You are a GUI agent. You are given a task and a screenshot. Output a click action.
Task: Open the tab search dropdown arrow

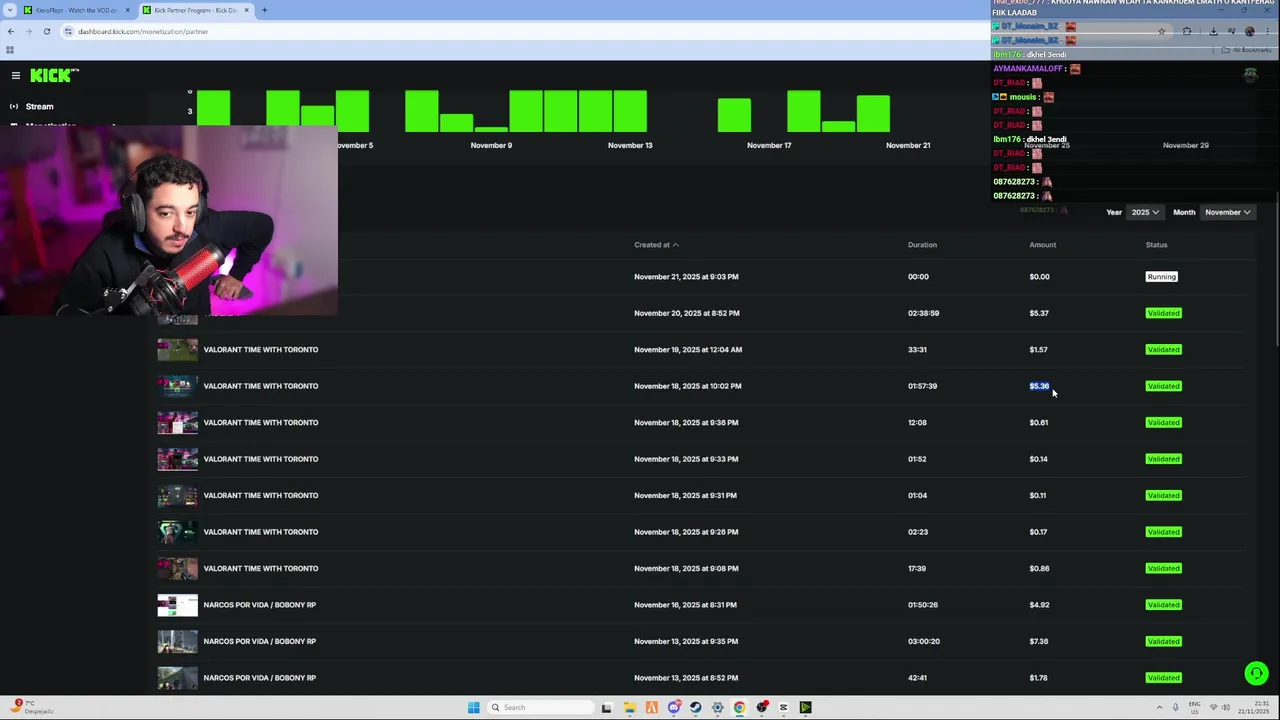(x=11, y=10)
